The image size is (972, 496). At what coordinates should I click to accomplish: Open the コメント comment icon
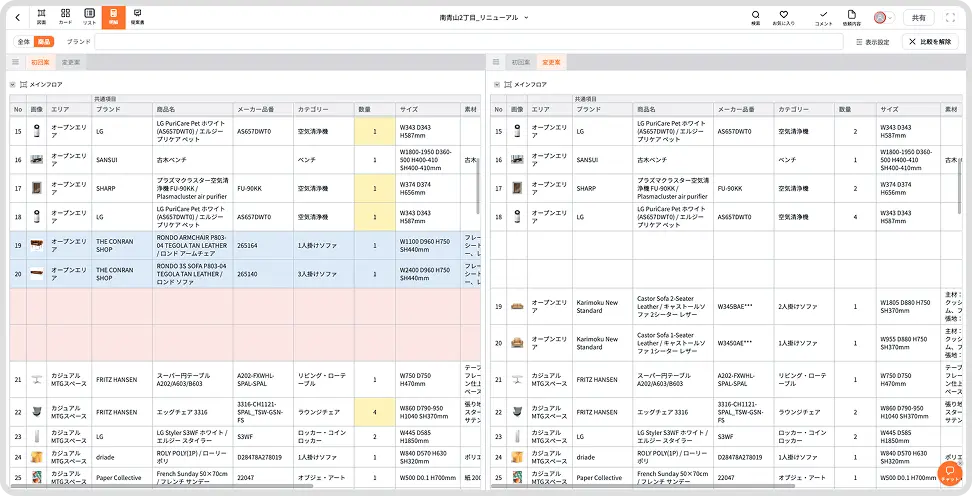(x=823, y=17)
